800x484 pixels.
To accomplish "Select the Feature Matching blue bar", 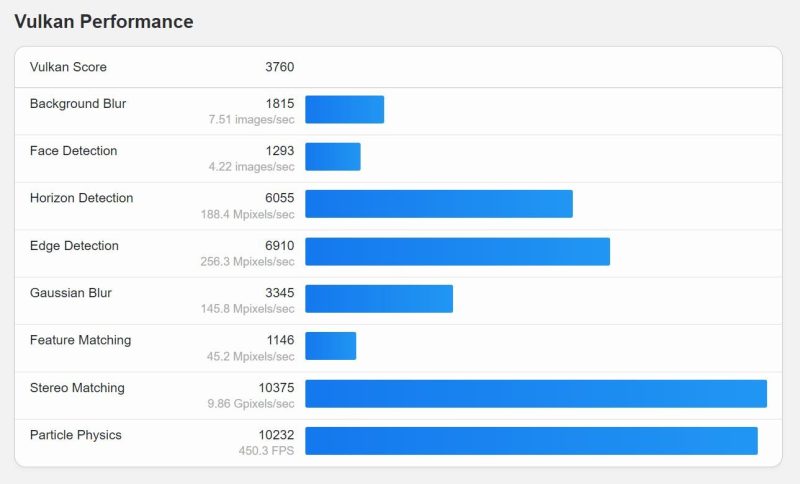I will coord(330,346).
